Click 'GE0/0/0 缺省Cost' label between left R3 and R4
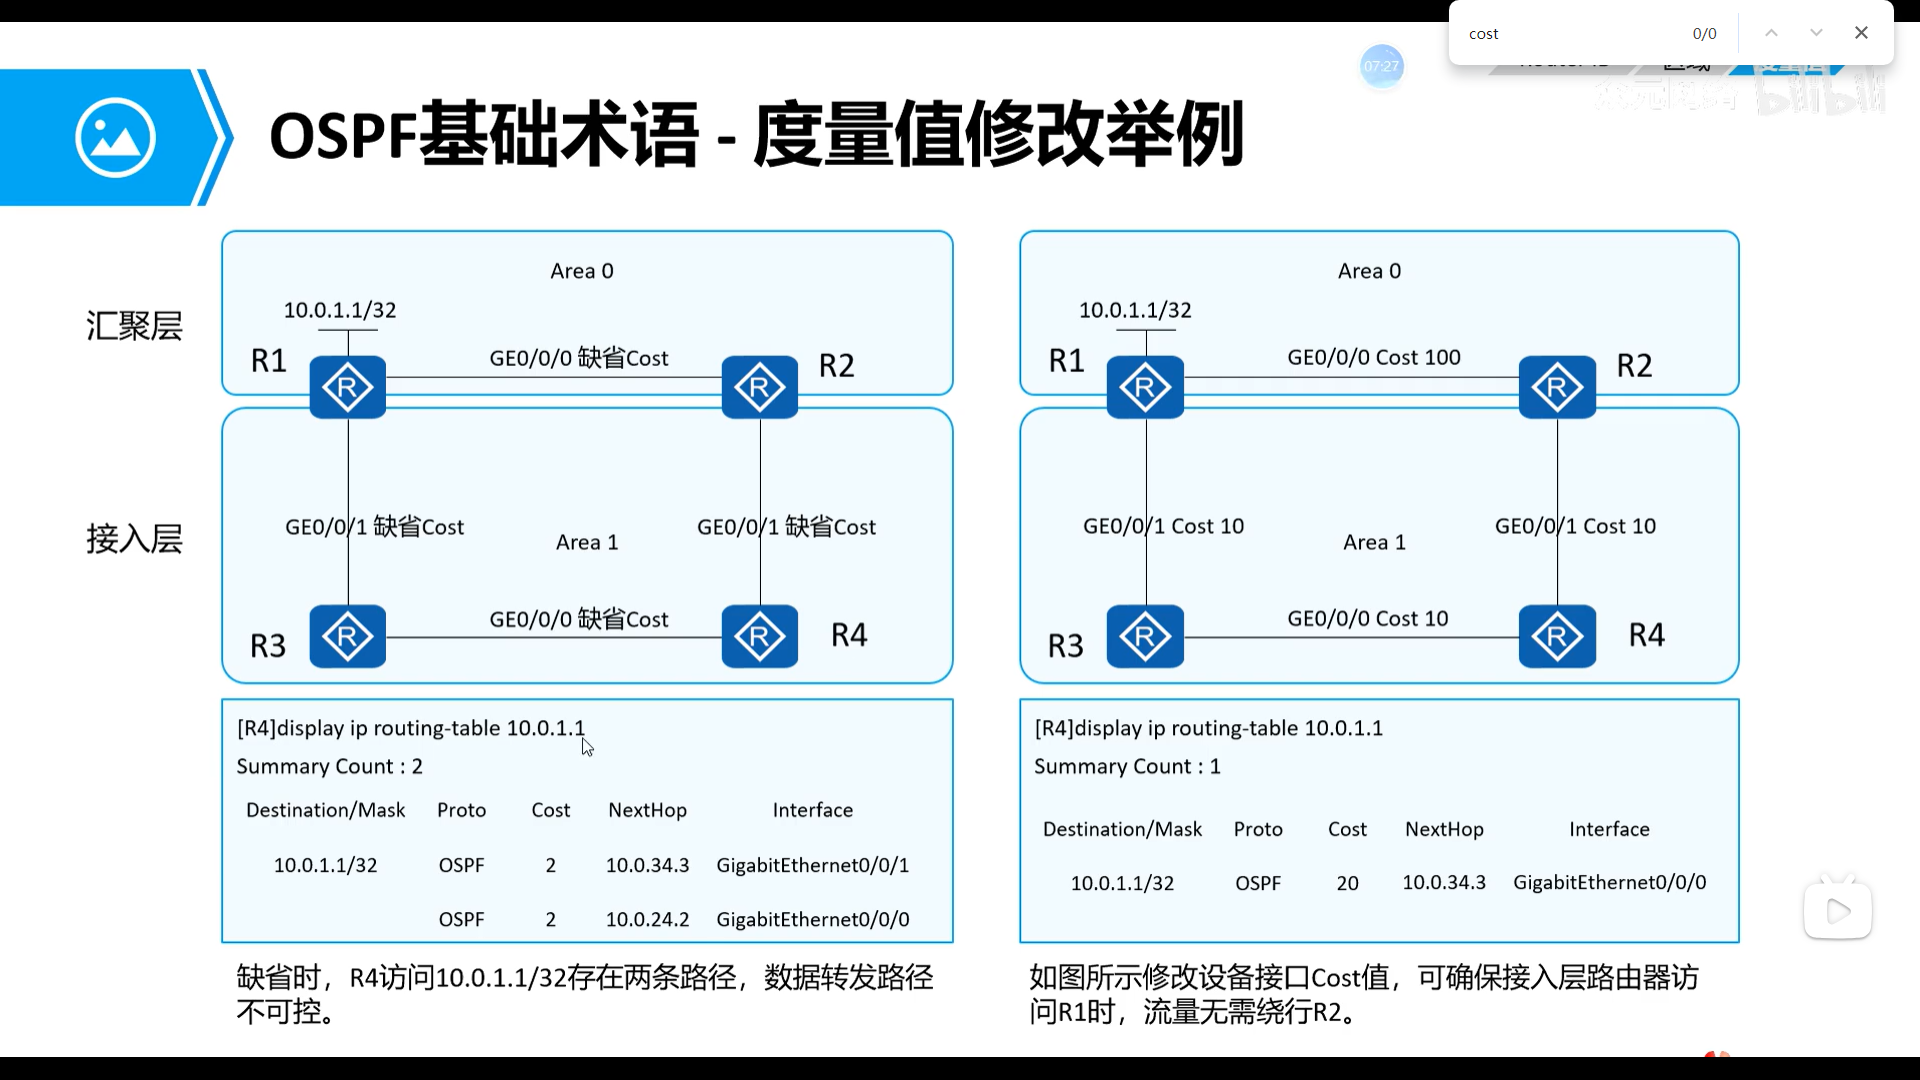The height and width of the screenshot is (1080, 1920). click(x=579, y=619)
